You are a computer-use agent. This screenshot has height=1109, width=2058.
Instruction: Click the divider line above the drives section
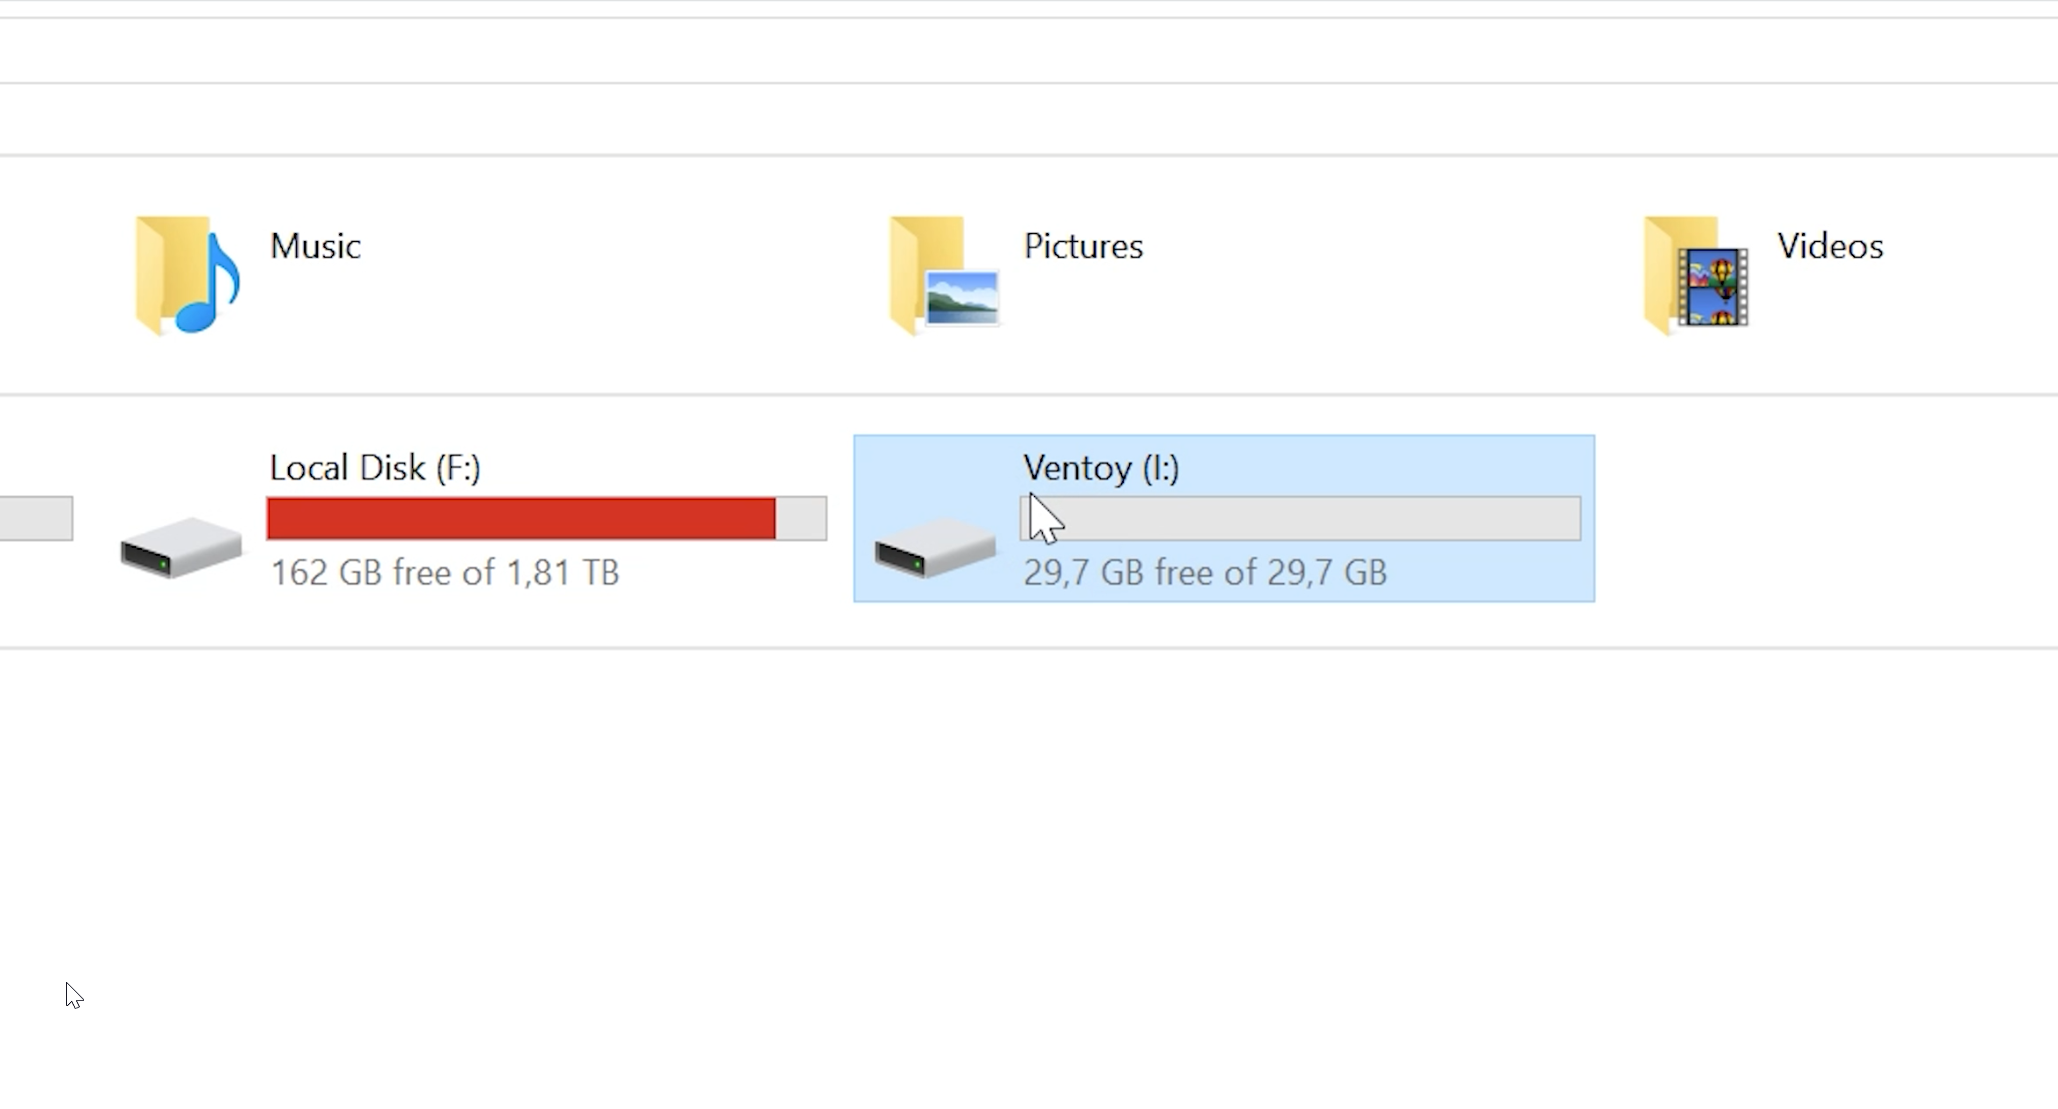coord(1000,395)
